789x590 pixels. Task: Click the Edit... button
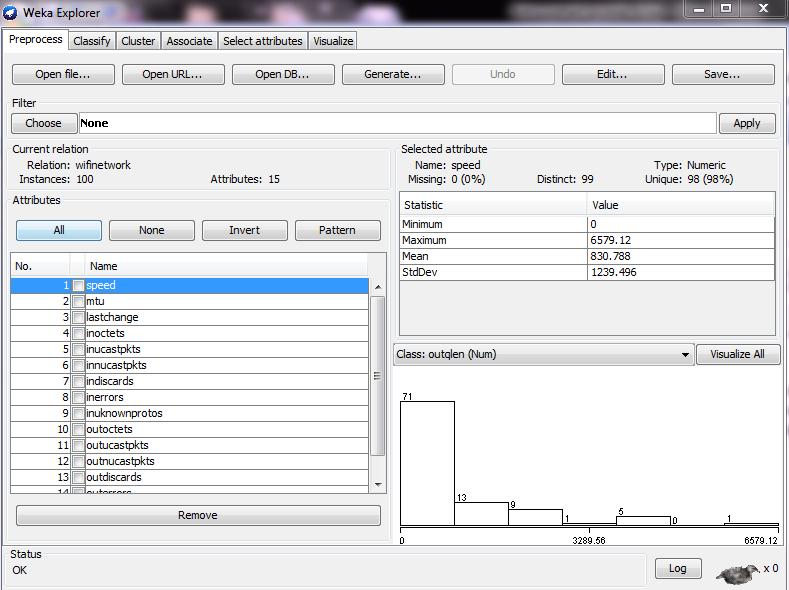(x=613, y=74)
